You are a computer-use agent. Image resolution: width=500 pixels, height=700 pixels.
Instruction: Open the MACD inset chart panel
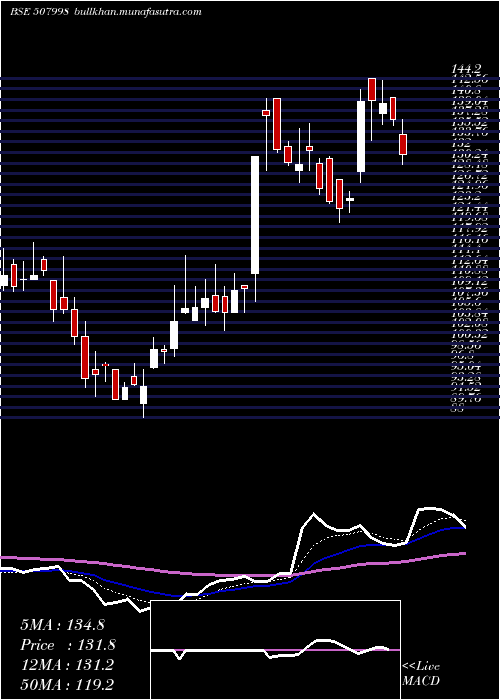coord(275,650)
